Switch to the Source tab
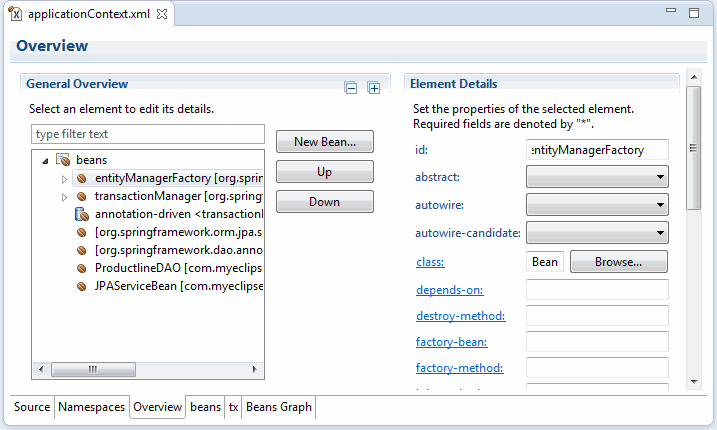The image size is (717, 430). (x=32, y=407)
